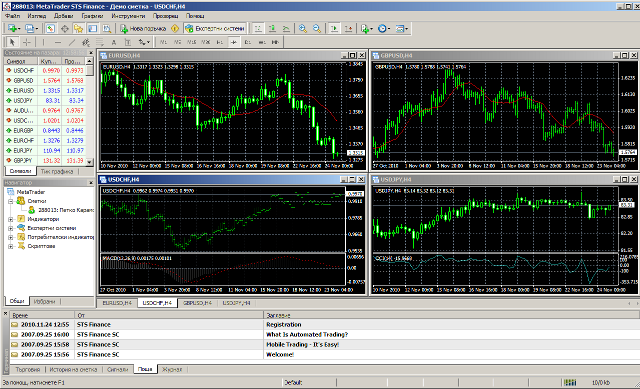Screen dimensions: 640x389
Task: Select the text tool A
Action: (x=114, y=42)
